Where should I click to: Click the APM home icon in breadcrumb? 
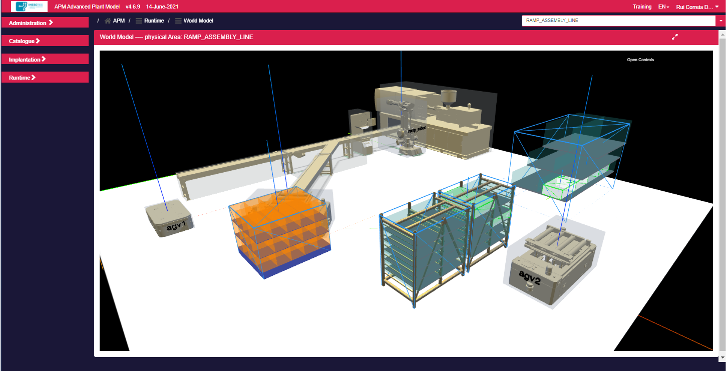(108, 21)
